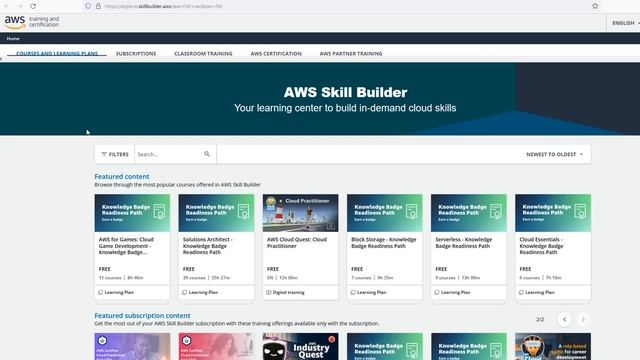Open the NEWEST TO OLDEST sort dropdown
The image size is (640, 360).
coord(555,154)
